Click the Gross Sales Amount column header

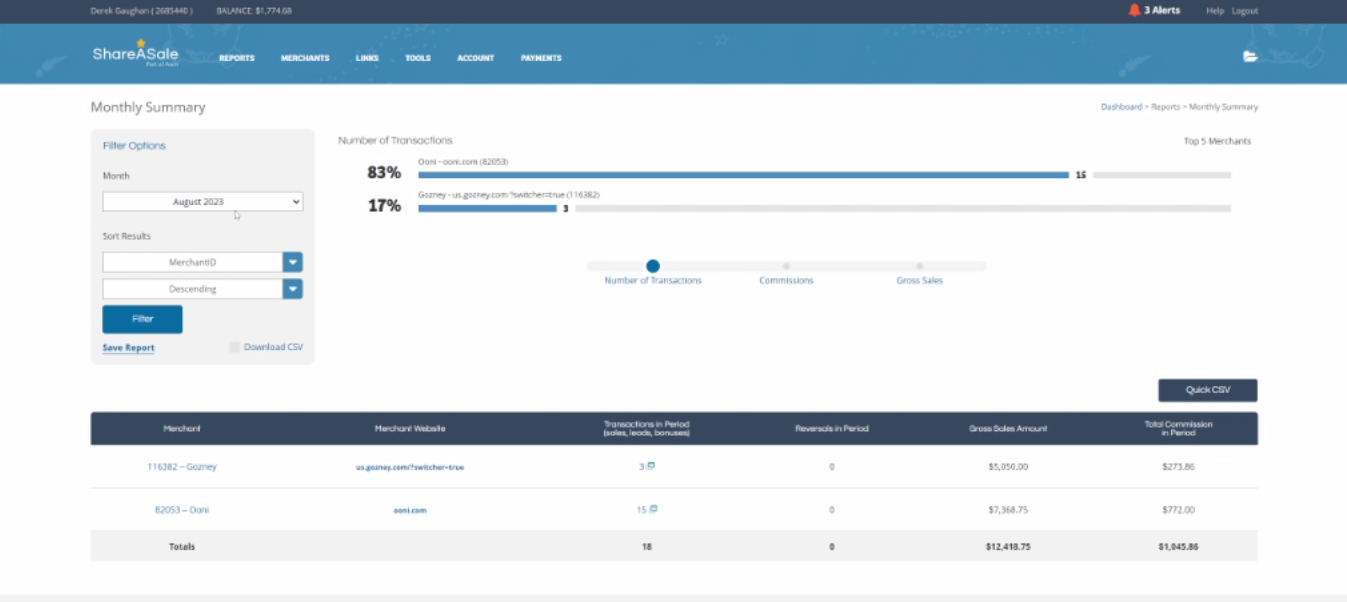[1008, 428]
